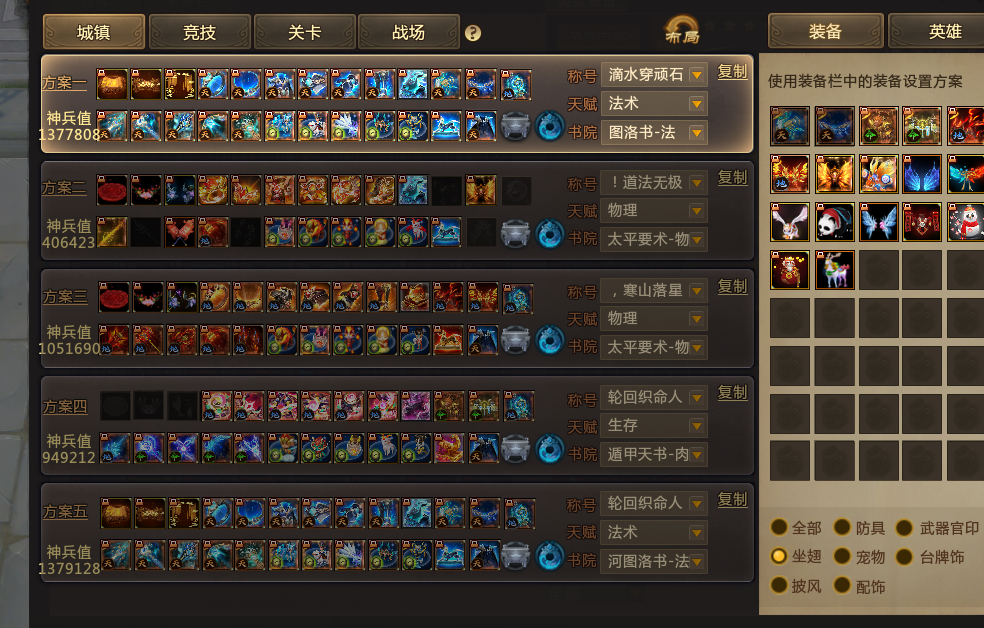Open the 书院 dropdown showing 遁甲天书-肉

click(654, 455)
